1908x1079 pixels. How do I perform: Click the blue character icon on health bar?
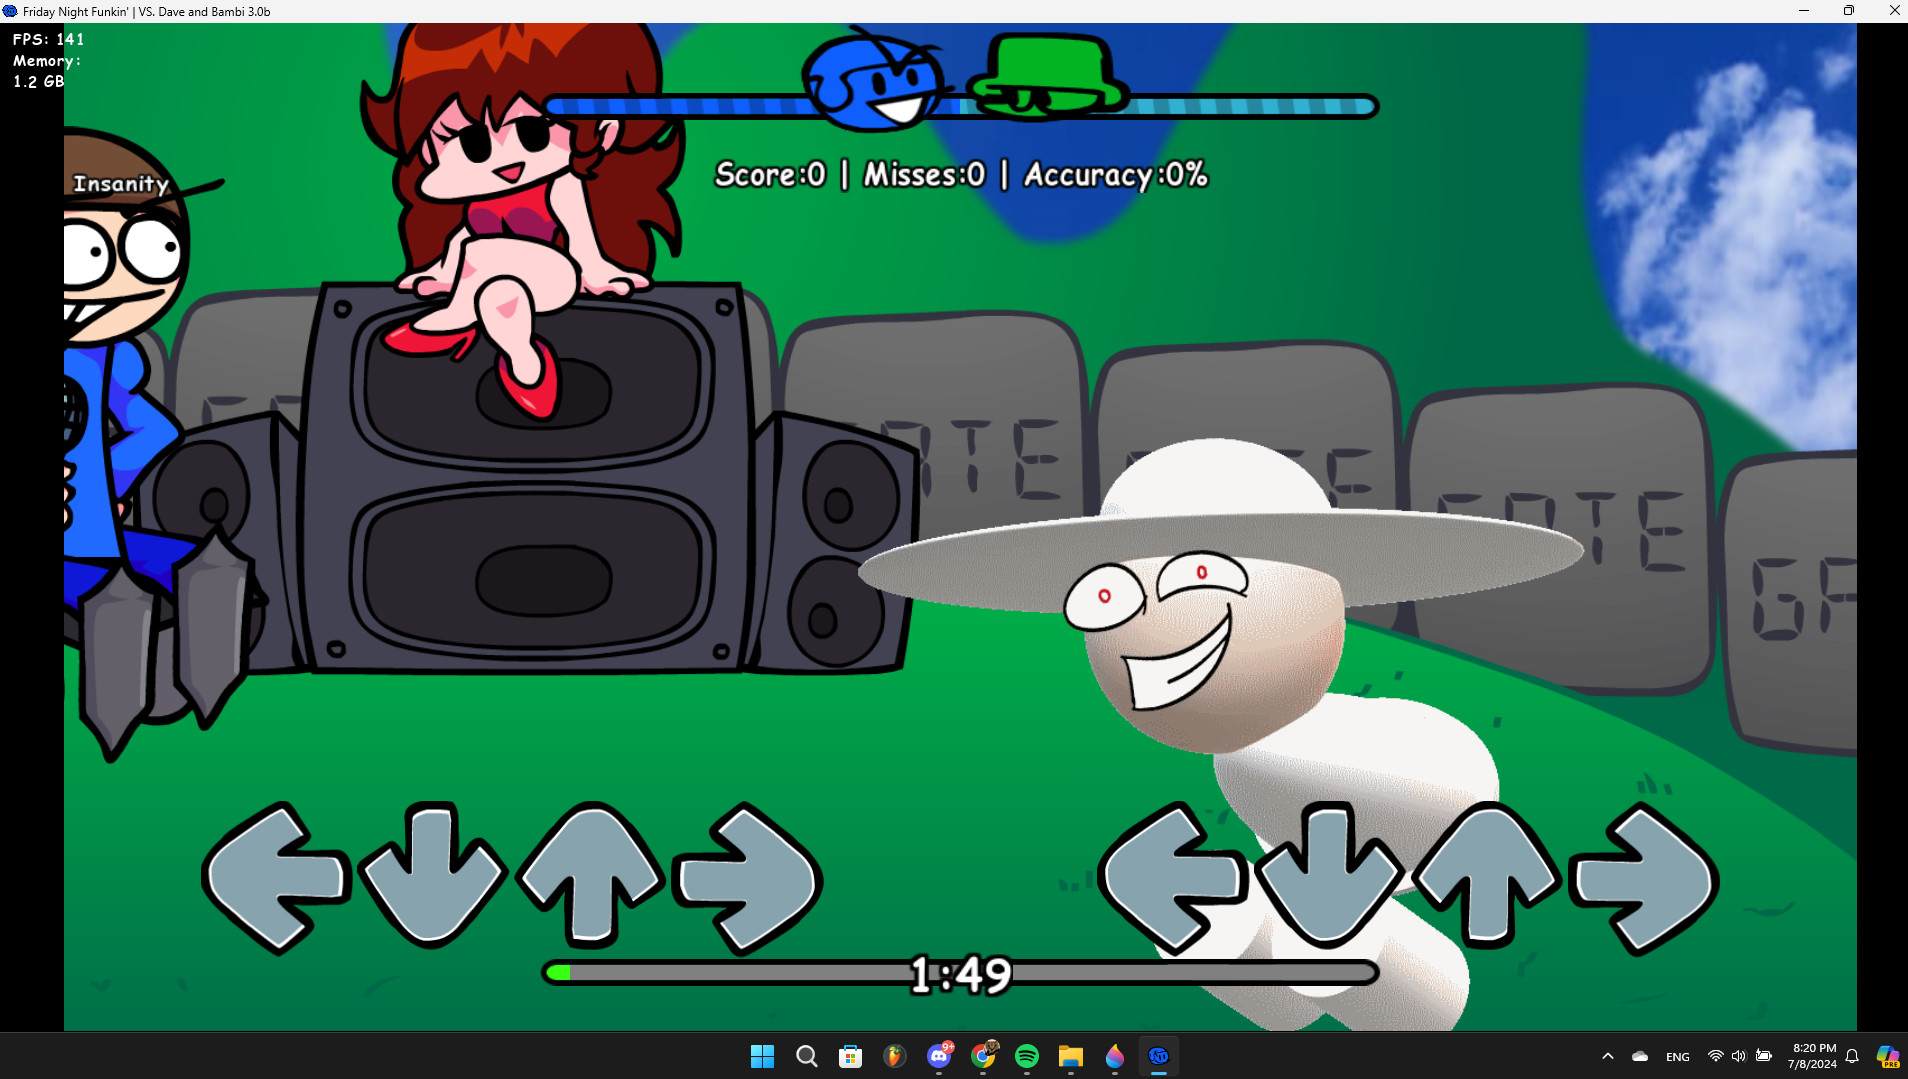(x=874, y=82)
